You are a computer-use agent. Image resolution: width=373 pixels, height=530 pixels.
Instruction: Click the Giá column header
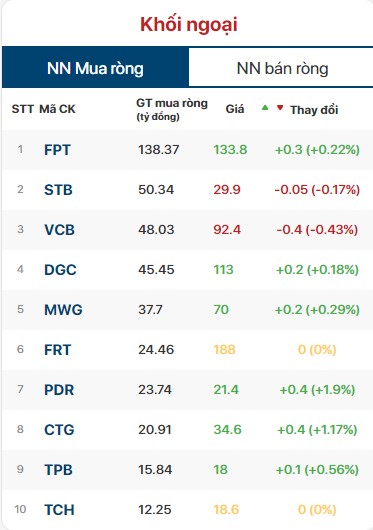point(235,109)
